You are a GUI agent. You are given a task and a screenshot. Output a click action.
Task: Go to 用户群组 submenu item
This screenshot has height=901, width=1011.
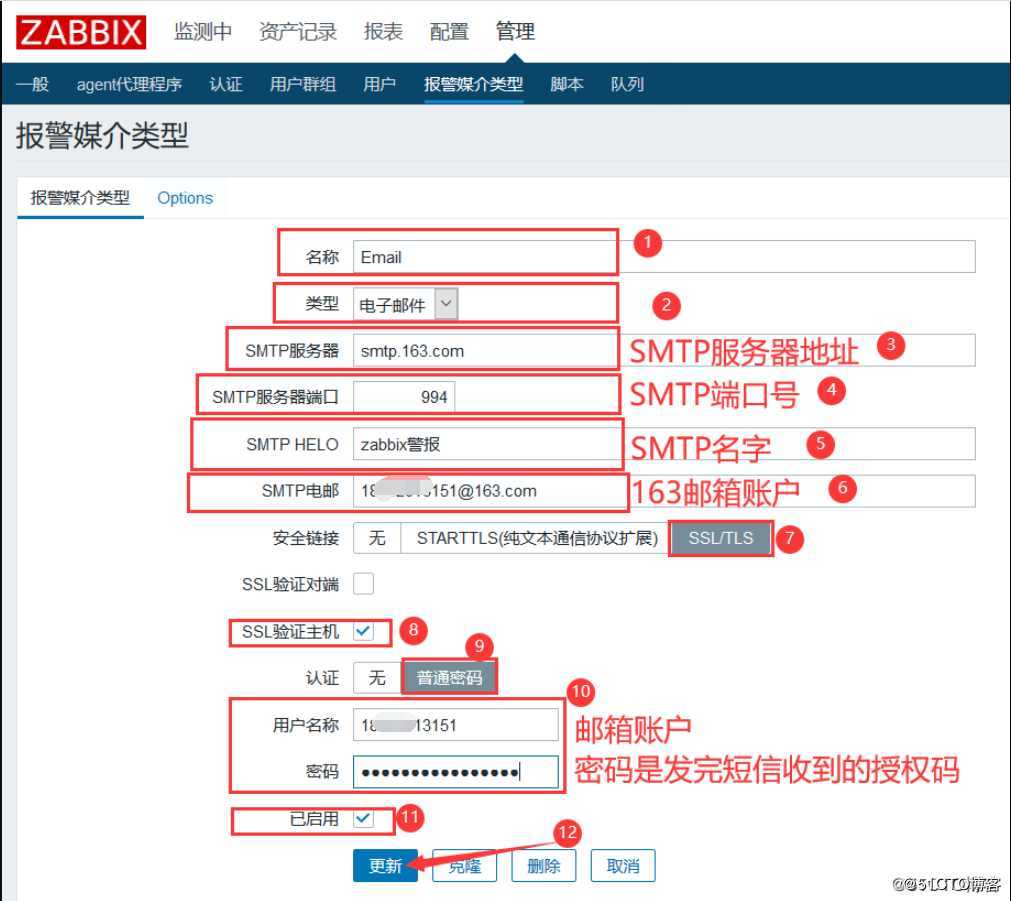tap(302, 84)
